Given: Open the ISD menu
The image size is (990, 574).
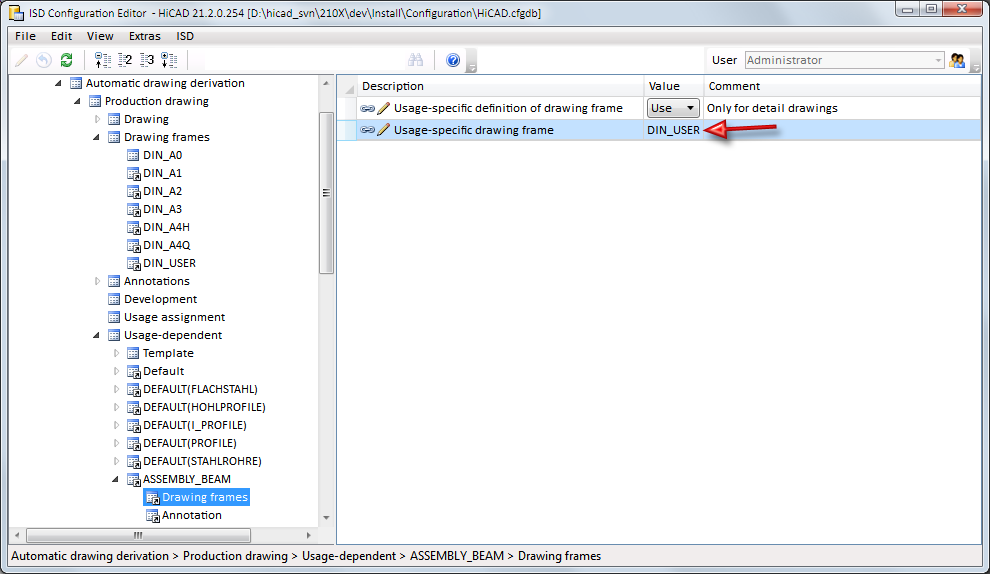Looking at the screenshot, I should [x=185, y=36].
